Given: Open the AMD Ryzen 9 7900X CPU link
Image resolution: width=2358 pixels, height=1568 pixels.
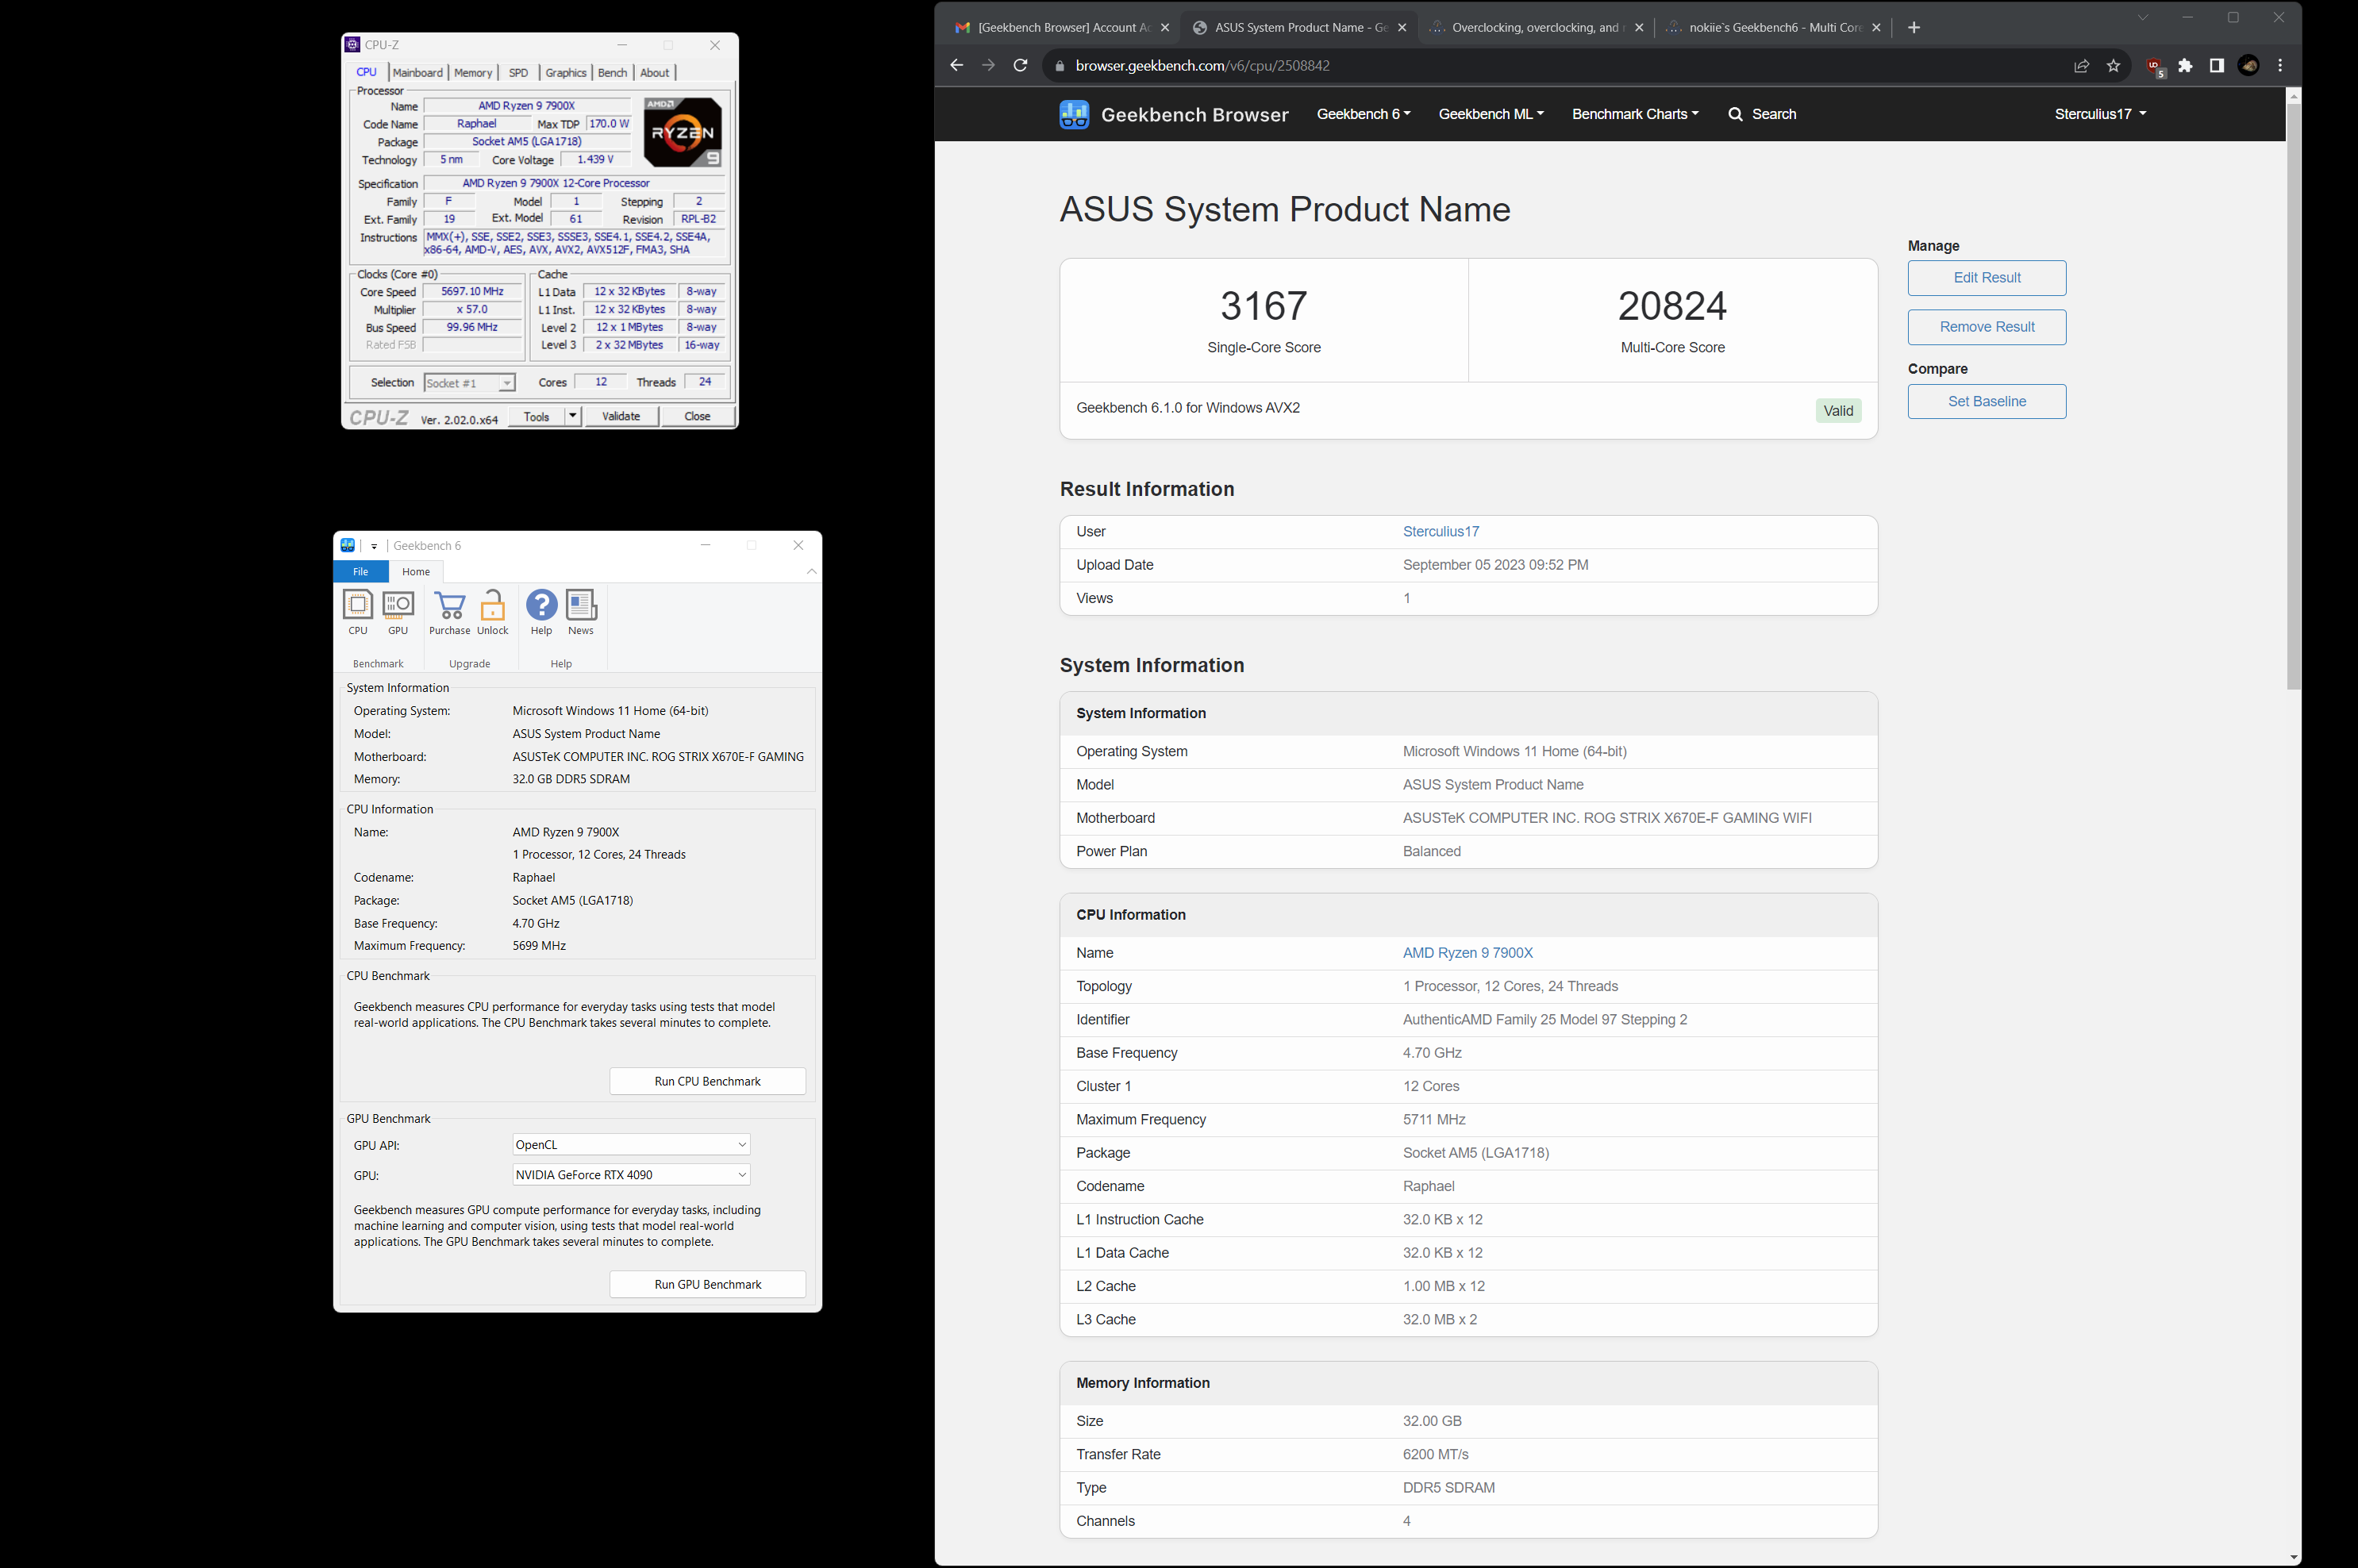Looking at the screenshot, I should pyautogui.click(x=1467, y=953).
